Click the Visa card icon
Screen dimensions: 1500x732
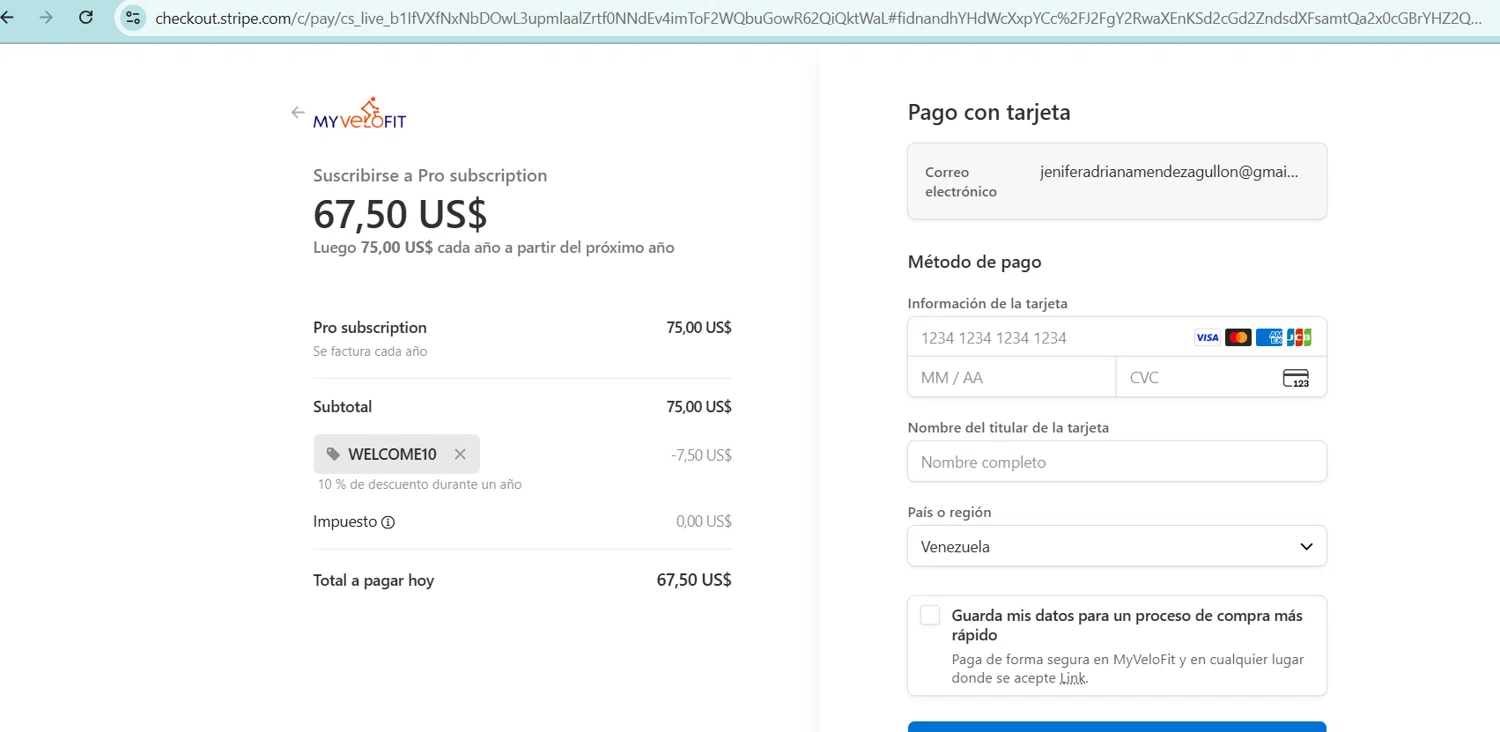point(1207,338)
